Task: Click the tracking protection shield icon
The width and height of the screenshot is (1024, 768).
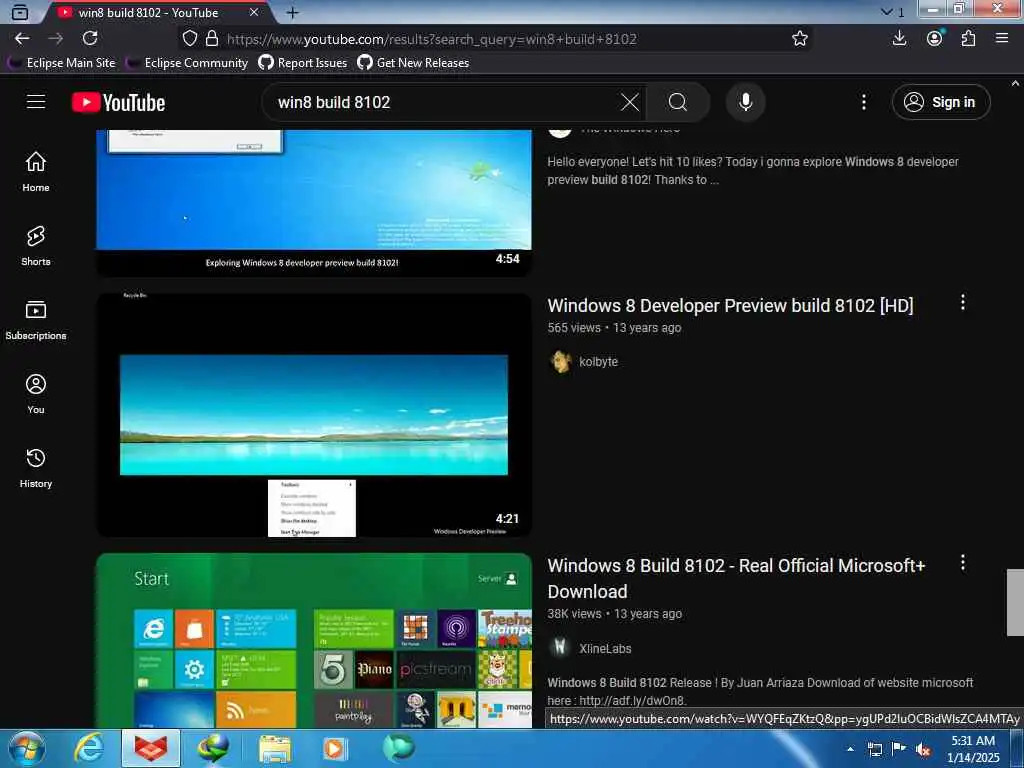Action: pyautogui.click(x=189, y=39)
